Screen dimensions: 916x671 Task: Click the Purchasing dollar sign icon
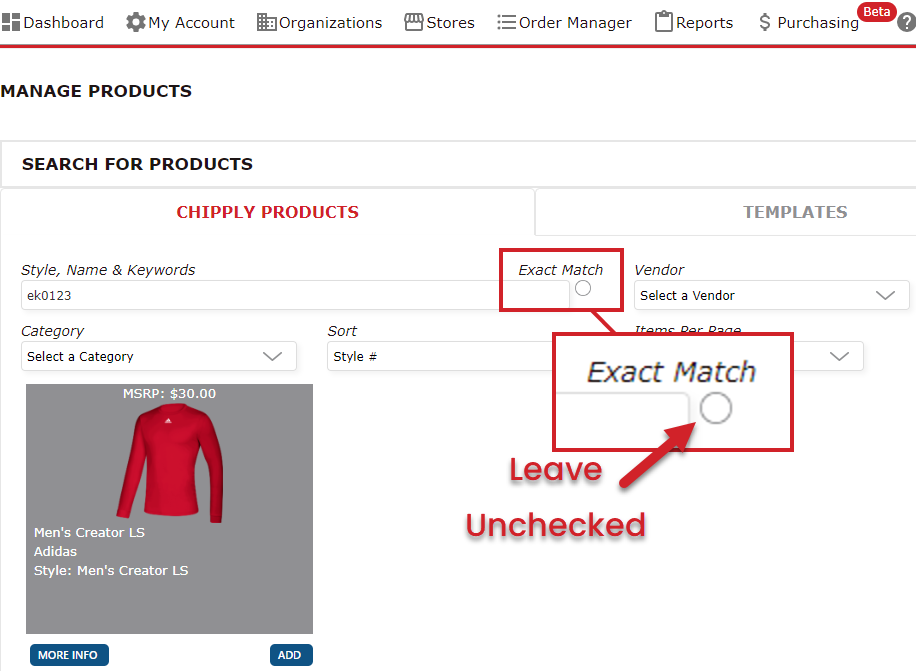click(765, 22)
